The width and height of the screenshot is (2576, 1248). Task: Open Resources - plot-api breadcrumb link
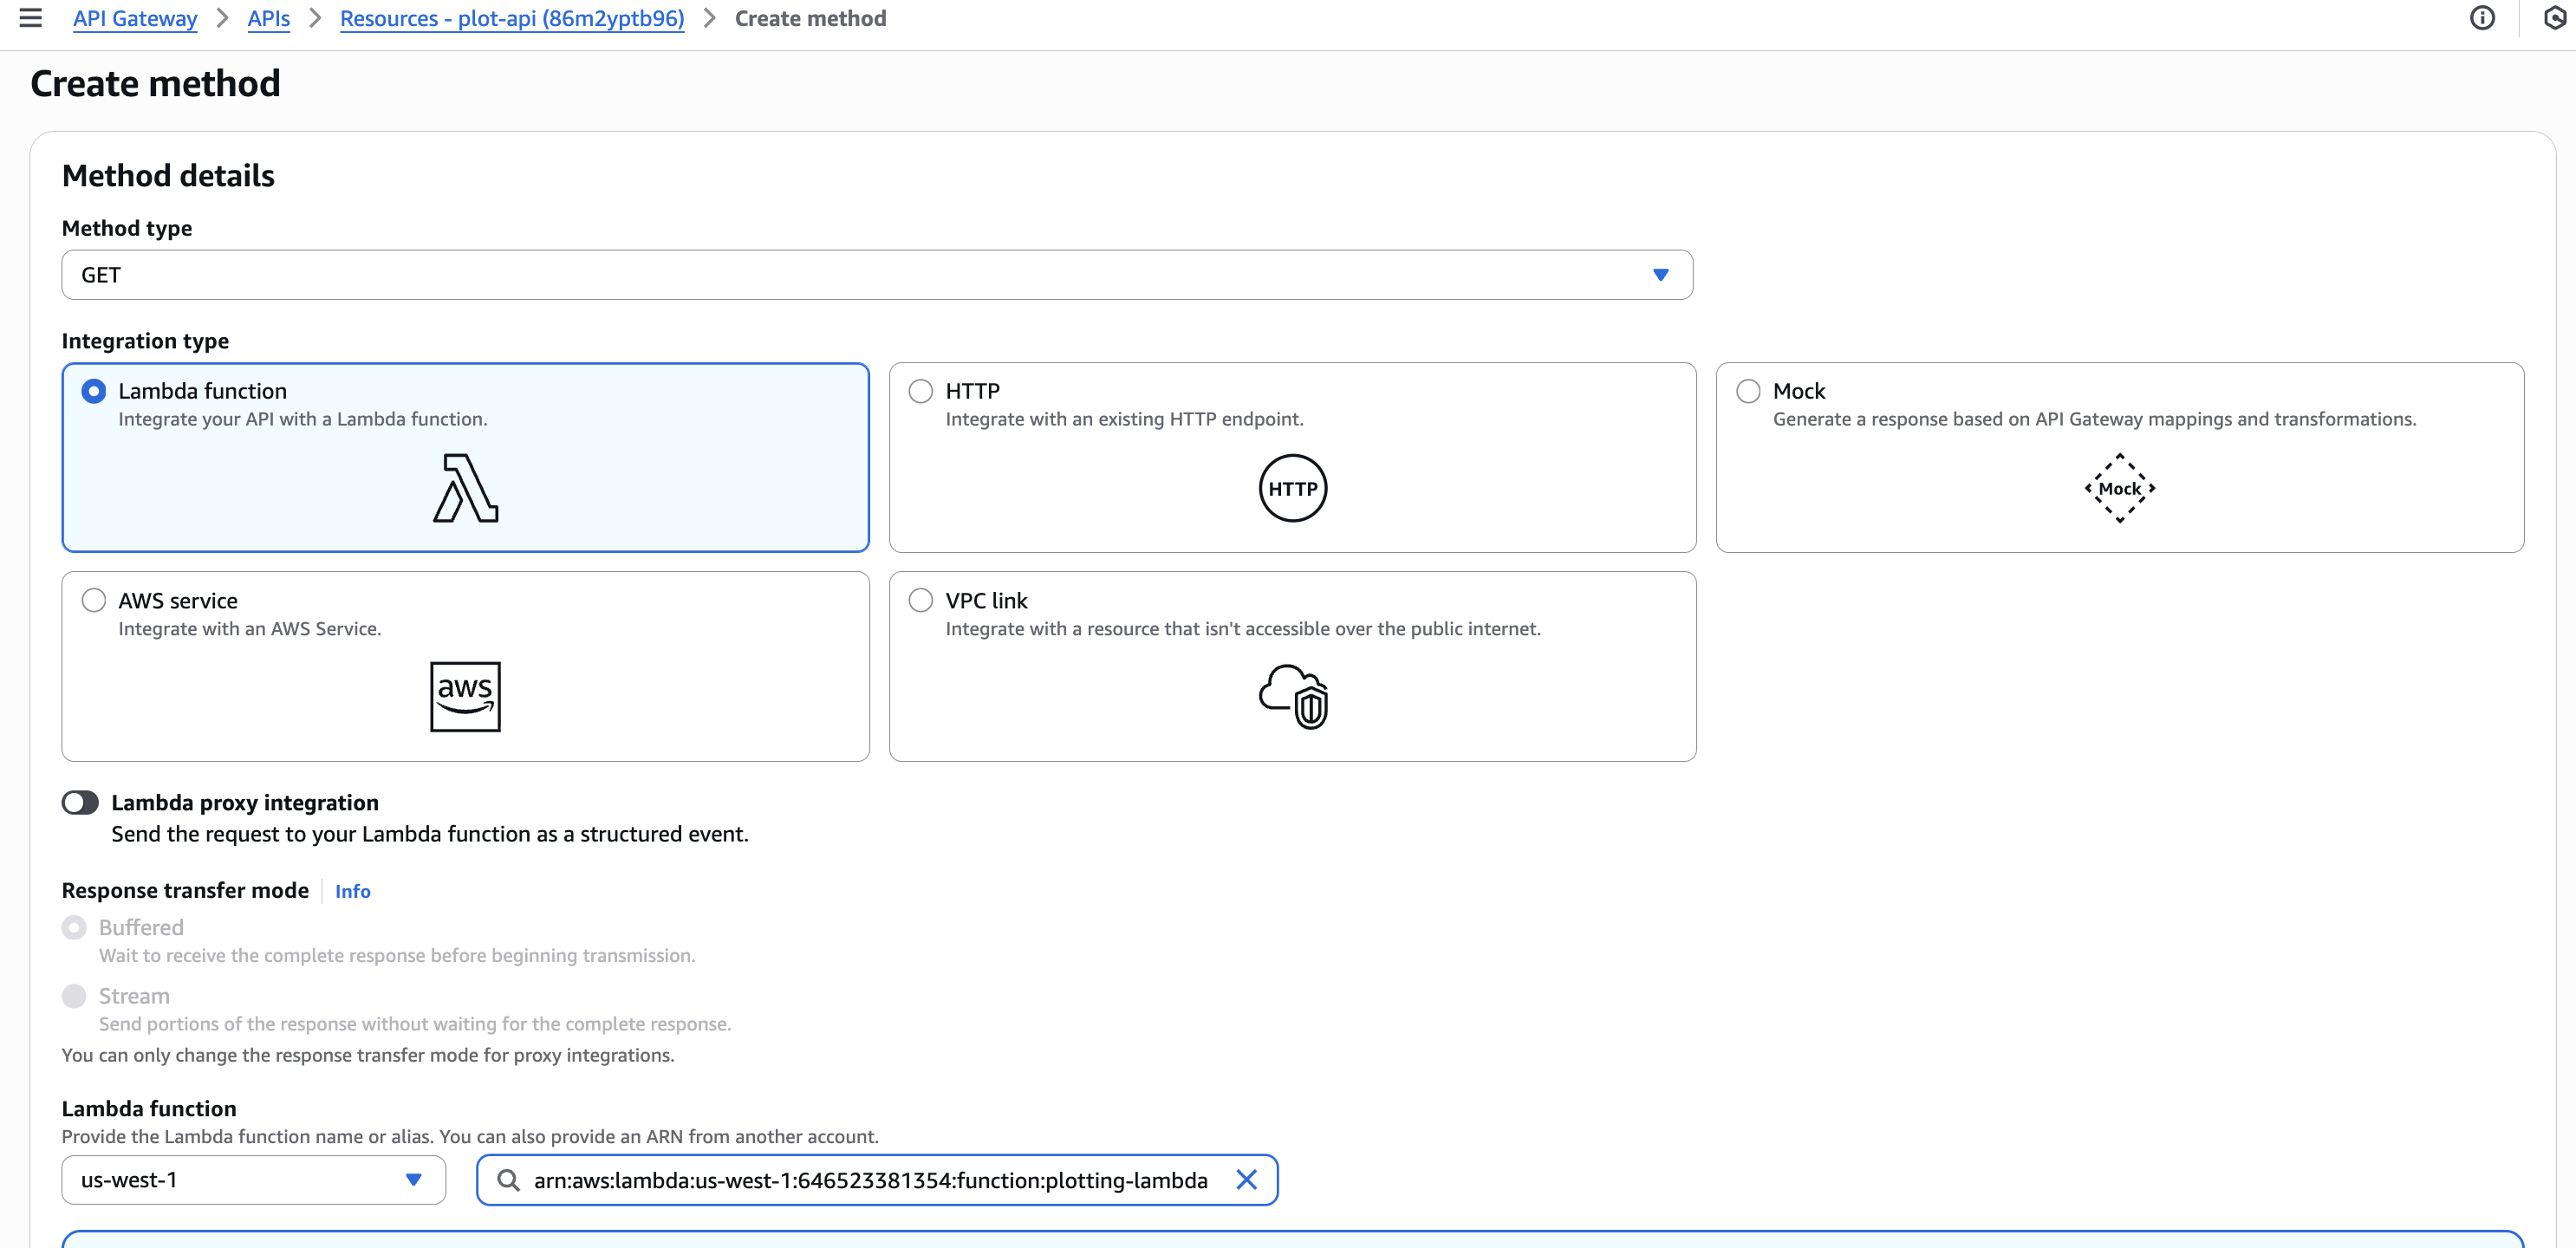coord(512,18)
